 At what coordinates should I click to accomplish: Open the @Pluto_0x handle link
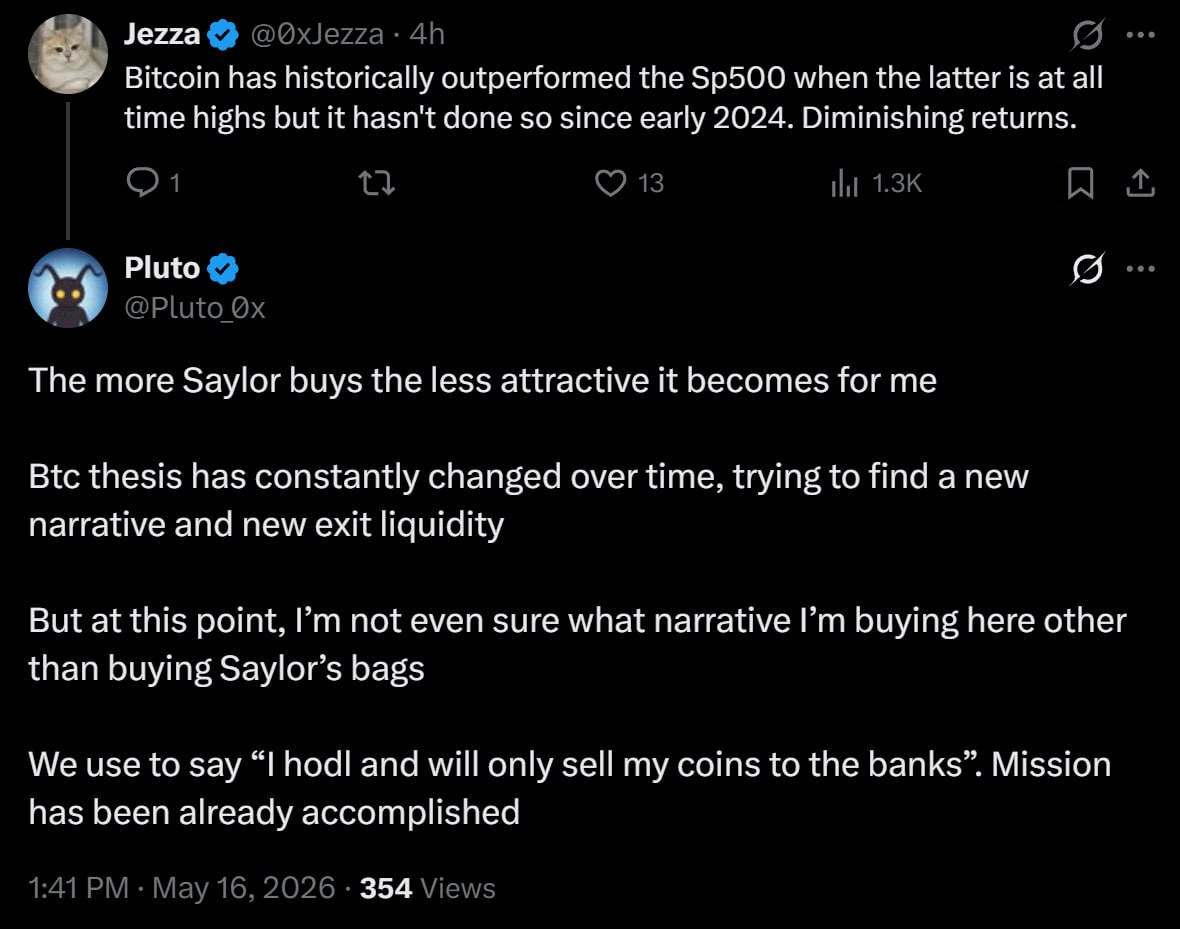(x=194, y=308)
